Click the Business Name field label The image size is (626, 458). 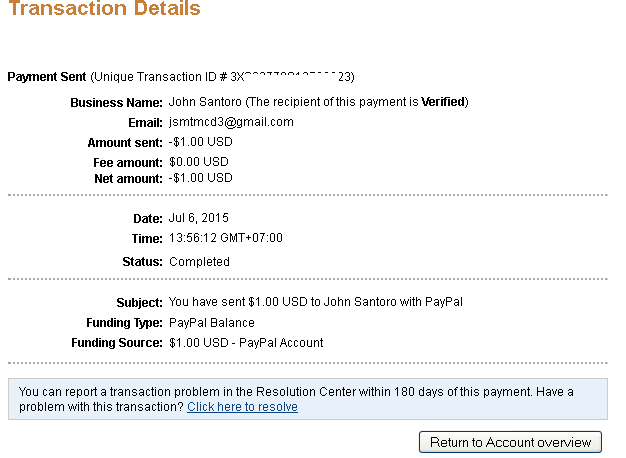pos(116,103)
